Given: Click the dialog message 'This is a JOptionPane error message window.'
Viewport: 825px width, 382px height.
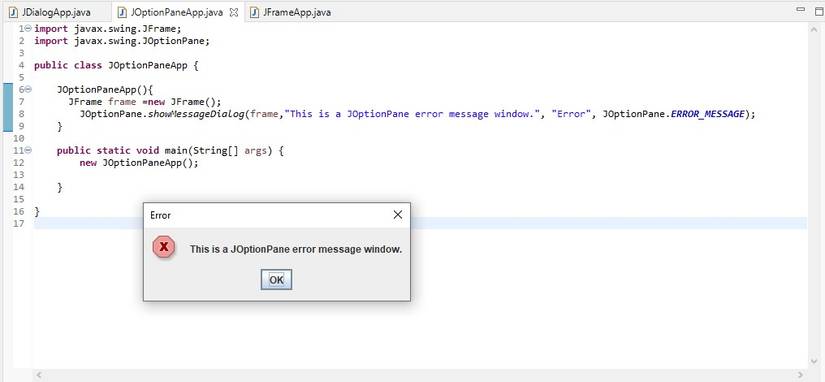Looking at the screenshot, I should [296, 249].
